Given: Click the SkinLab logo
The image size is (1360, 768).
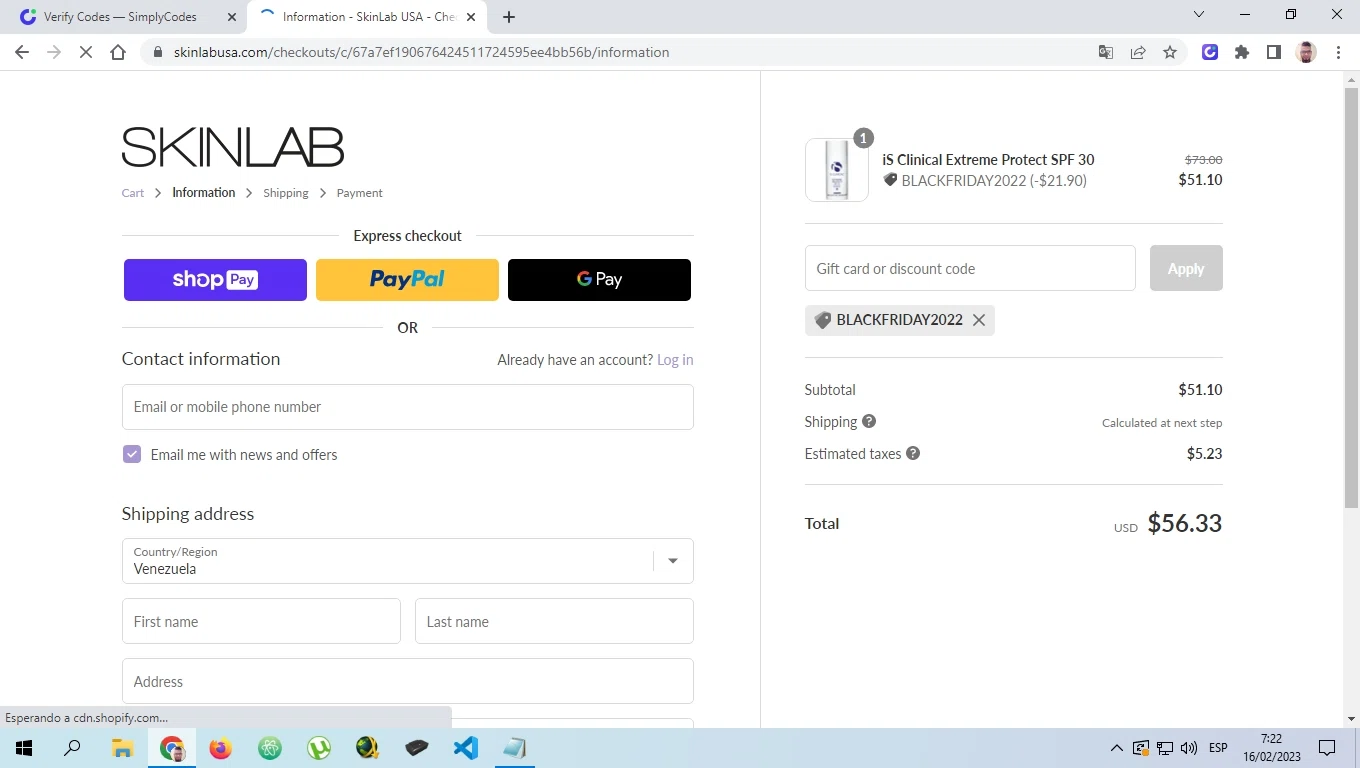Looking at the screenshot, I should (x=233, y=147).
